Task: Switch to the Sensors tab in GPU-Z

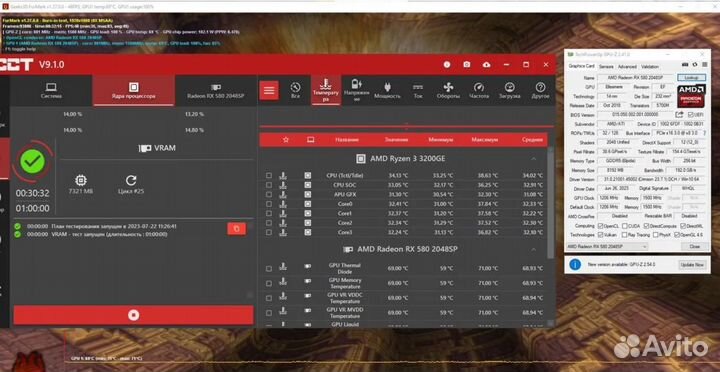Action: [606, 67]
